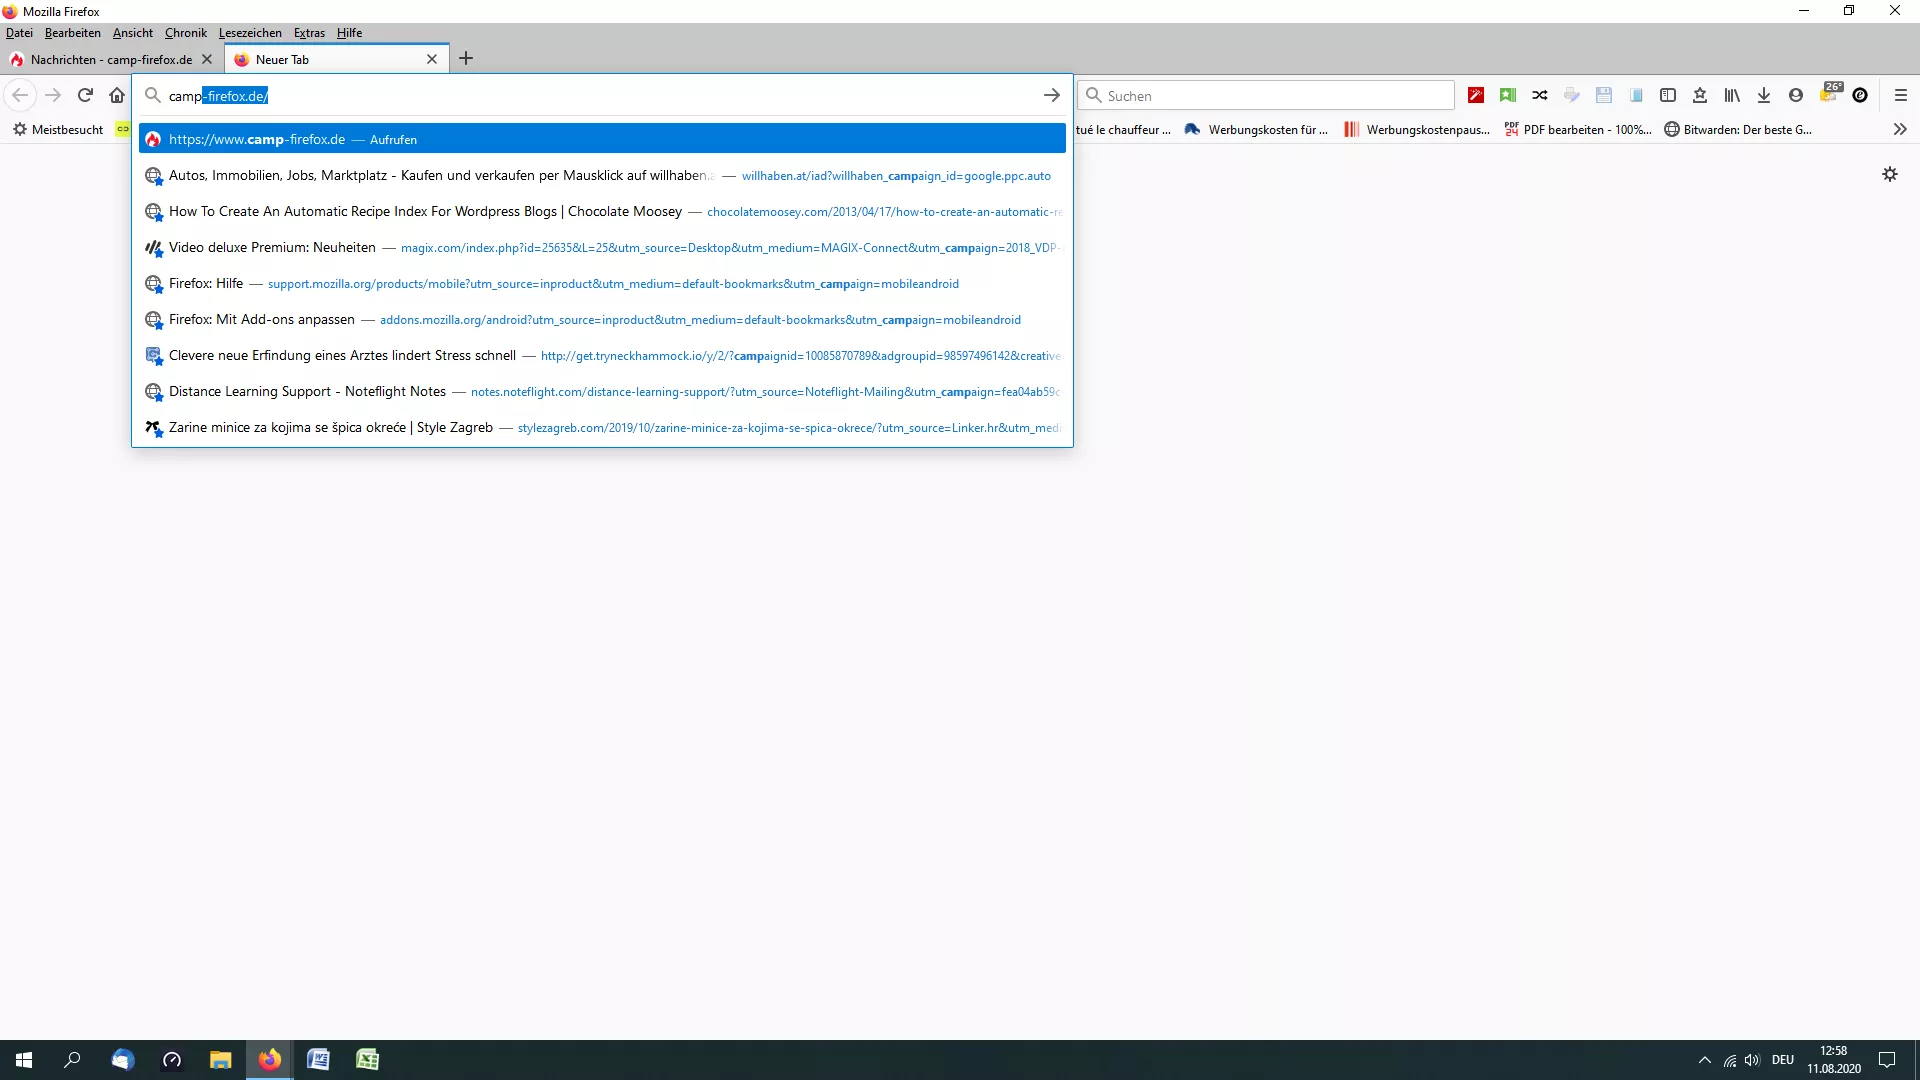Open new tab page settings gear
The height and width of the screenshot is (1080, 1920).
[x=1890, y=174]
